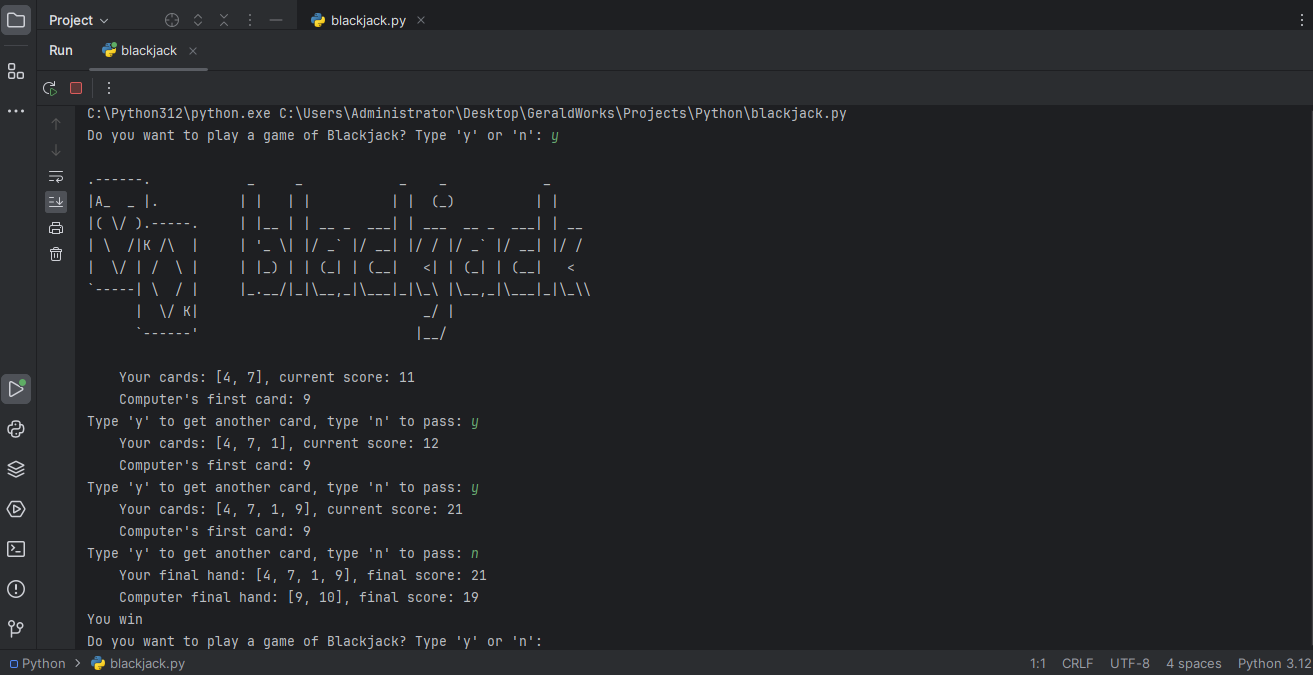Screen dimensions: 1313x675
Task: Rerun the blackjack script
Action: tap(49, 88)
